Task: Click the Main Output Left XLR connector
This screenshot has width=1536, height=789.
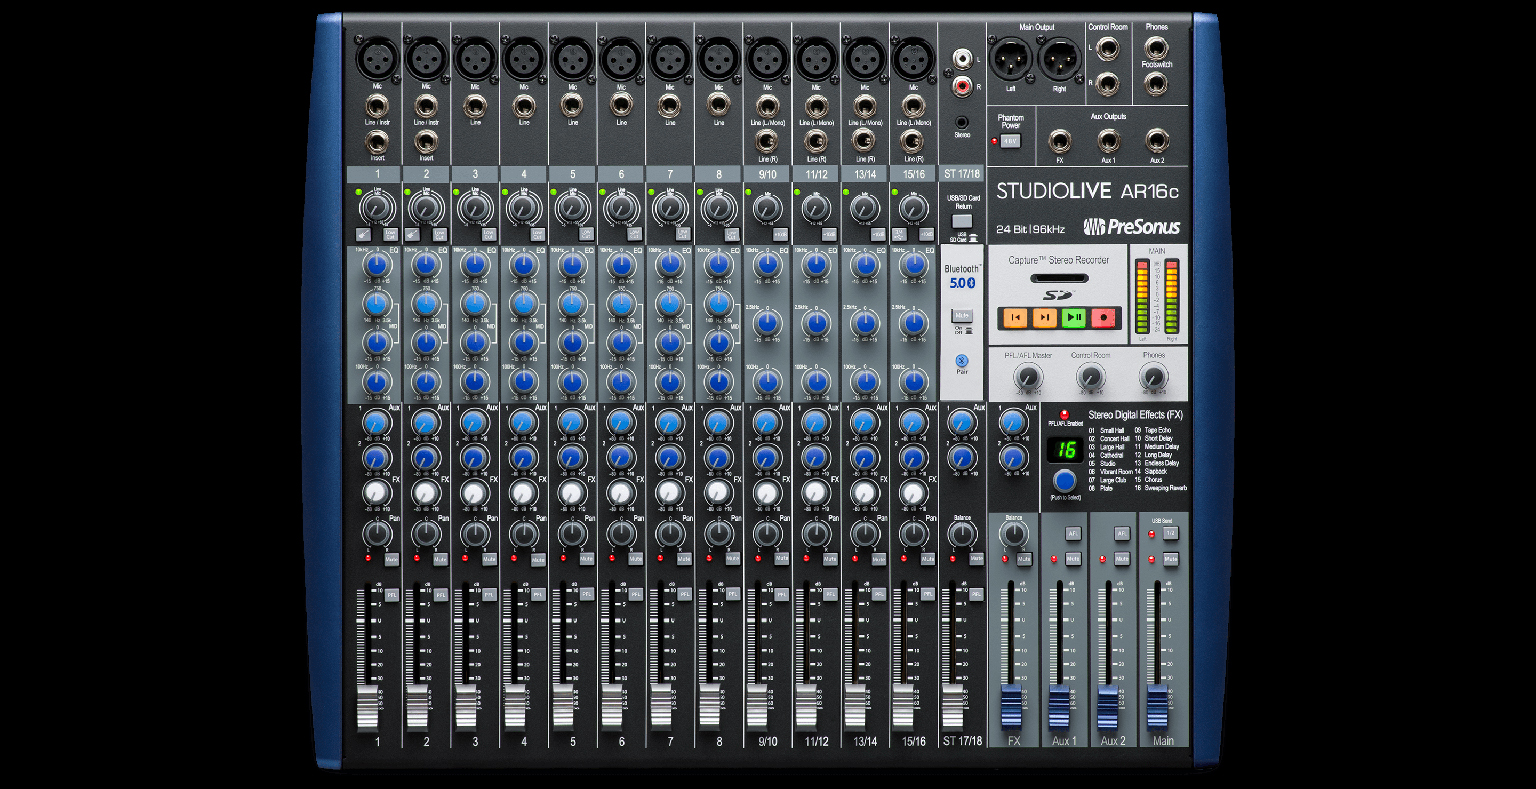Action: click(1010, 59)
